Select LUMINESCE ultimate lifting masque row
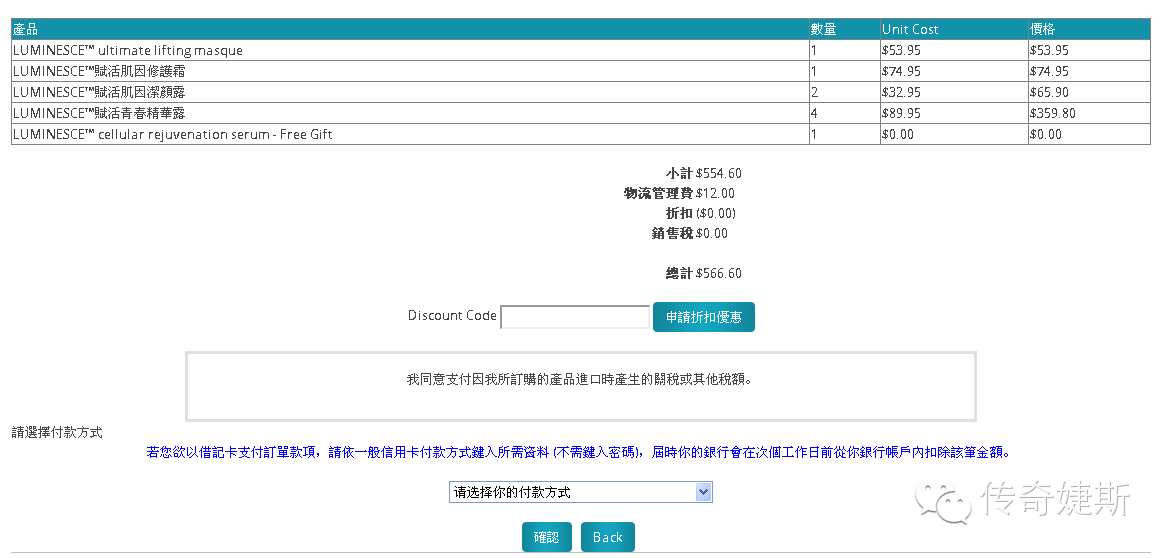This screenshot has height=558, width=1167. pos(581,51)
